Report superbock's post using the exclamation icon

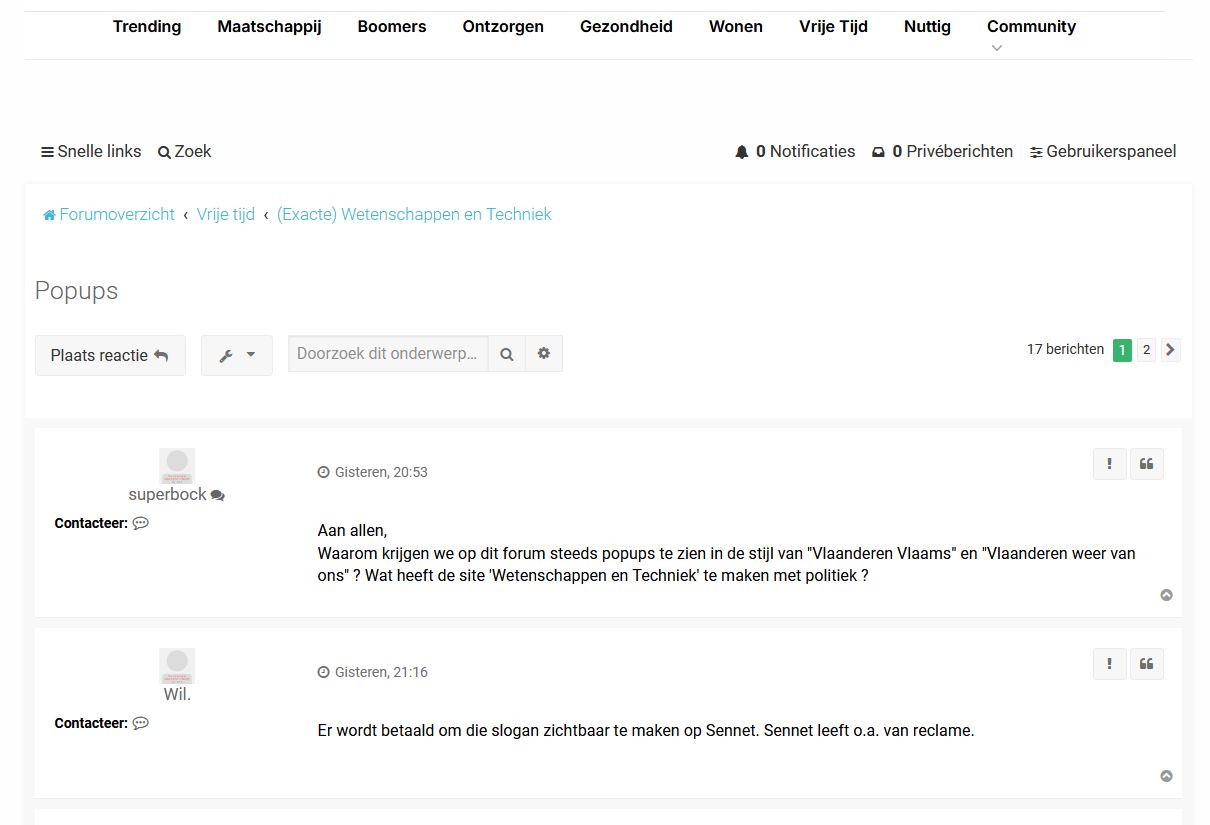coord(1109,464)
